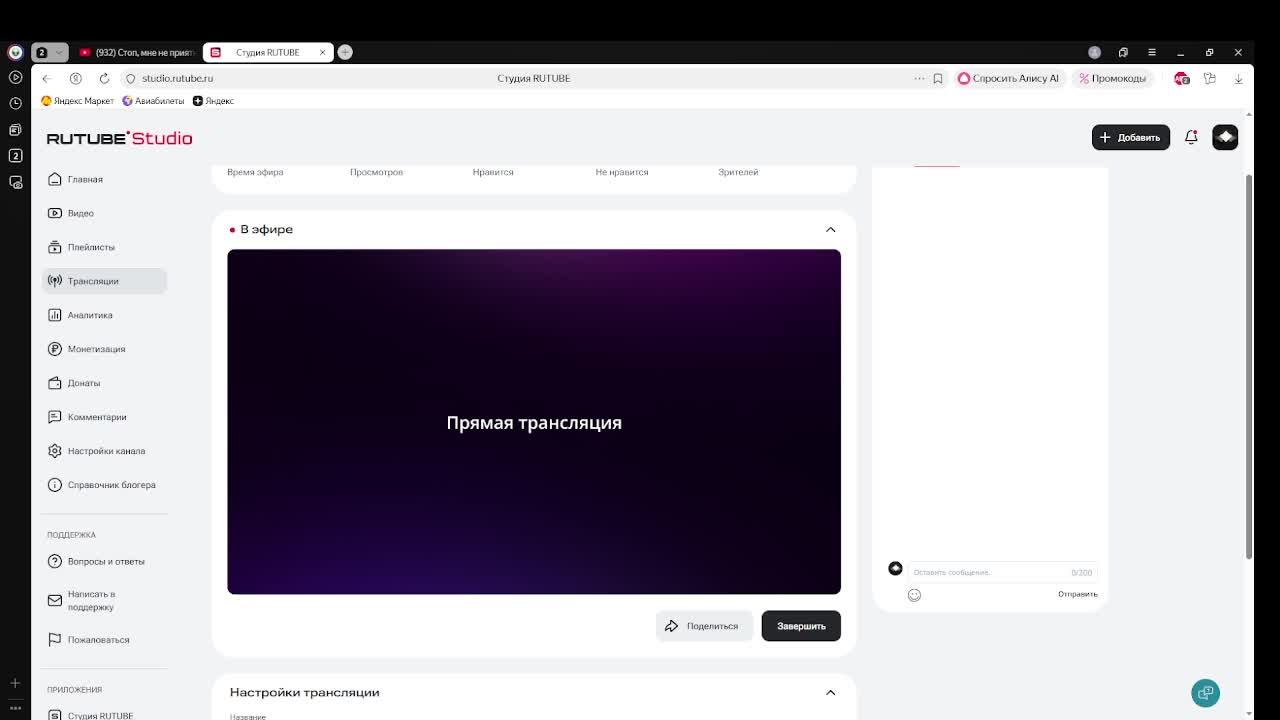Reload the studio.rutube.ru page

click(104, 78)
